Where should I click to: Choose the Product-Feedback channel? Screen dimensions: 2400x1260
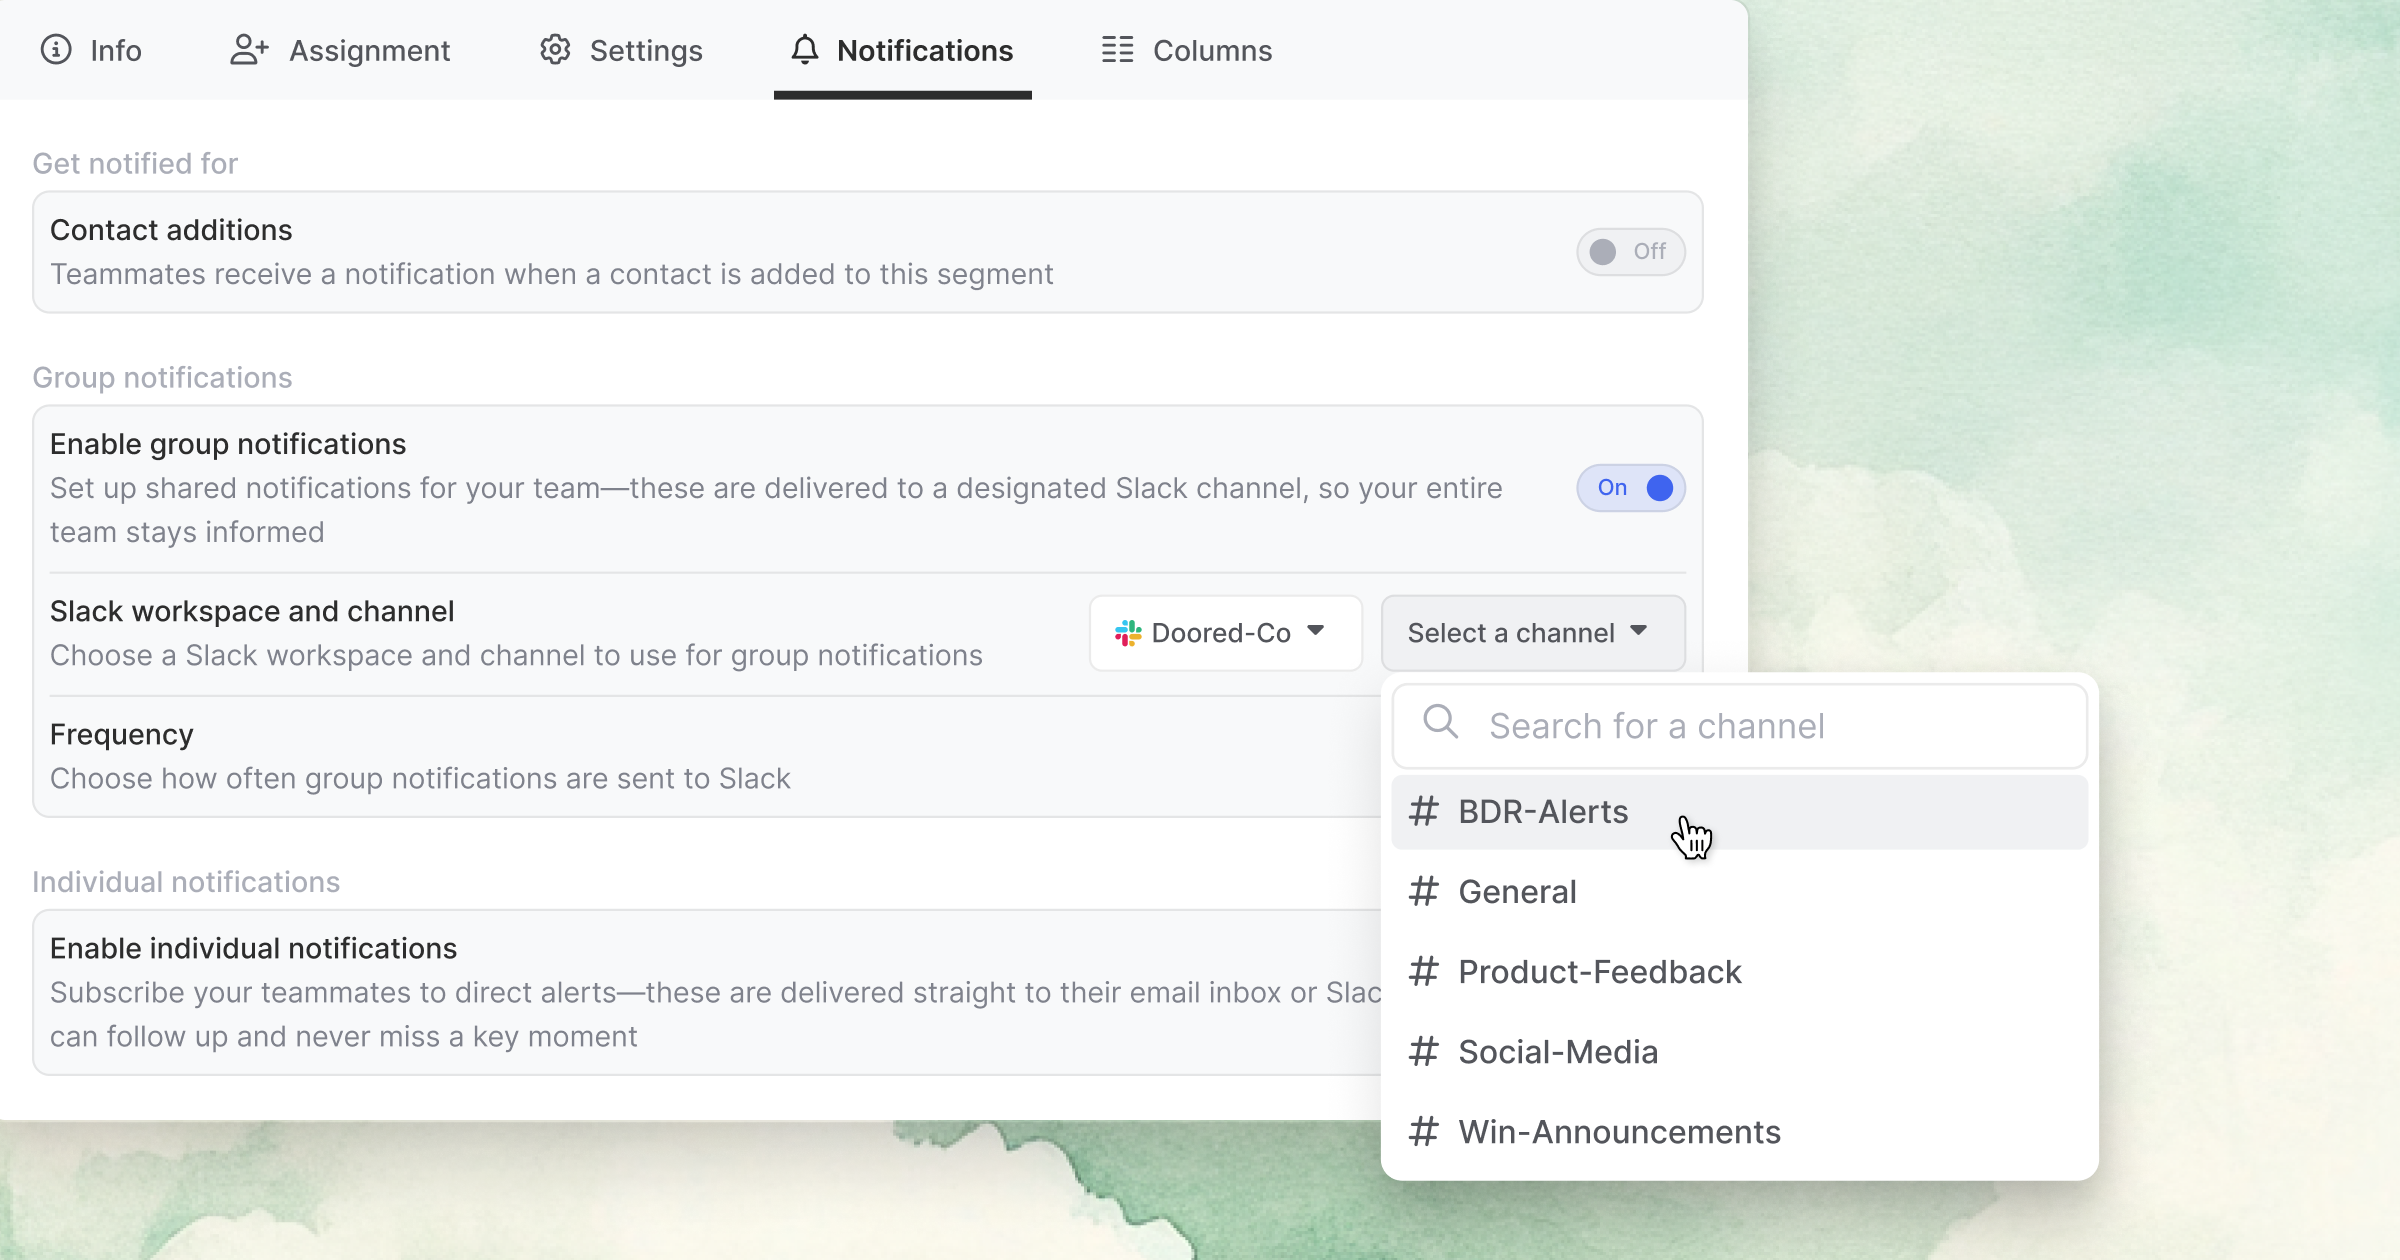(1599, 971)
